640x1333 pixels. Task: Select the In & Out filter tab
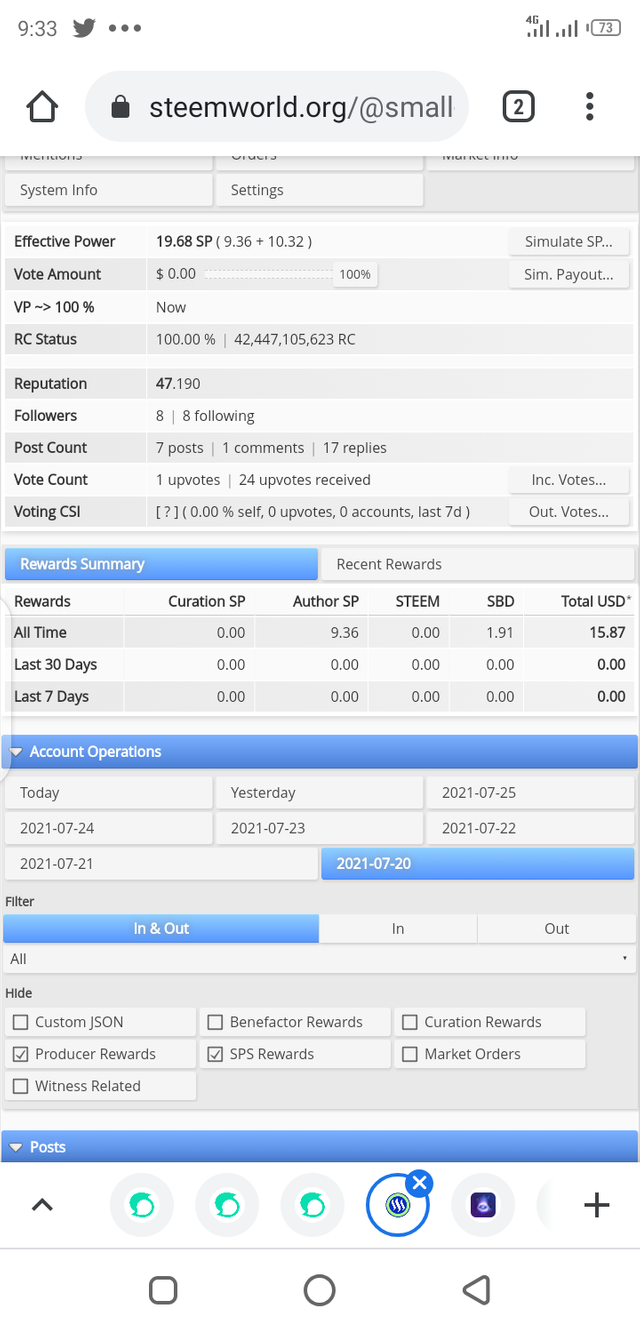[161, 929]
